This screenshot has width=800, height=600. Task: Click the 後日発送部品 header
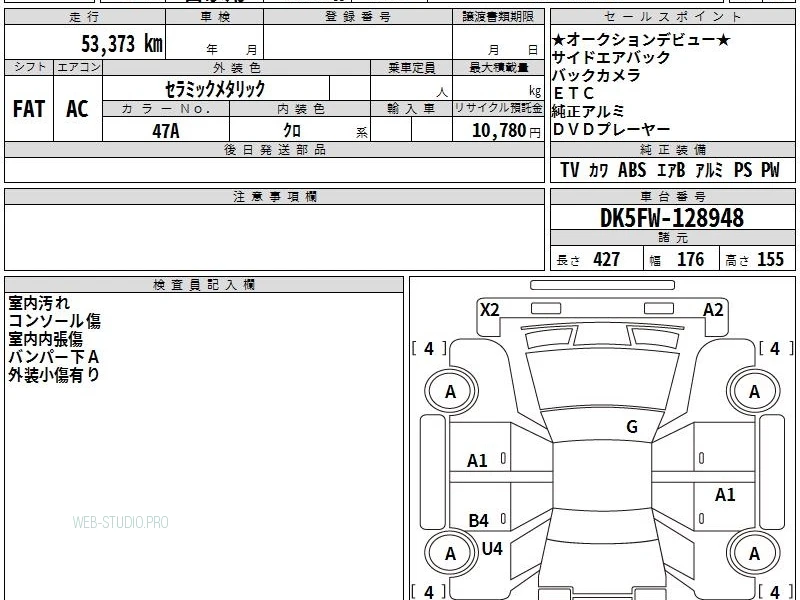(x=274, y=149)
